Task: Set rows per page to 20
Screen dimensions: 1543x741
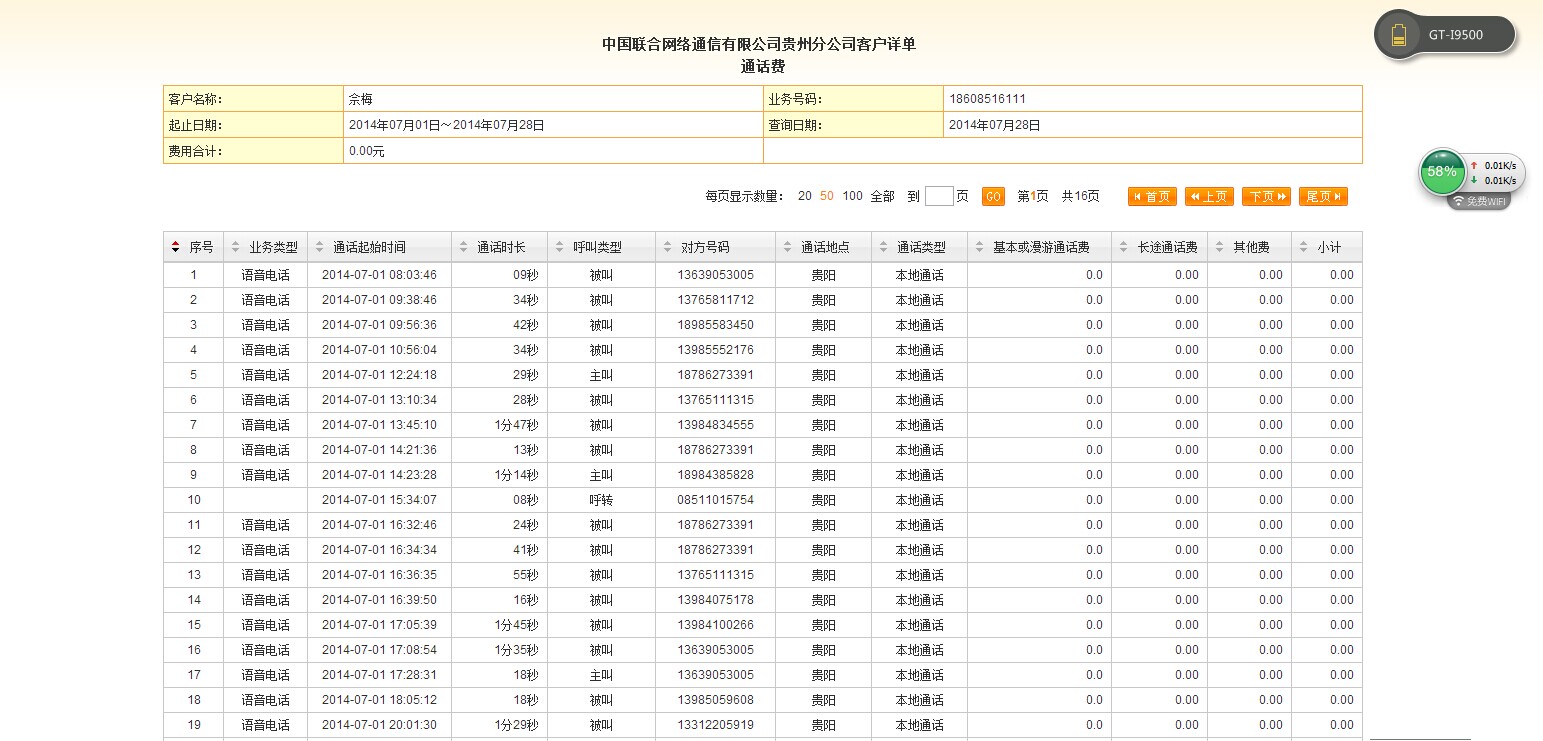Action: [x=805, y=197]
